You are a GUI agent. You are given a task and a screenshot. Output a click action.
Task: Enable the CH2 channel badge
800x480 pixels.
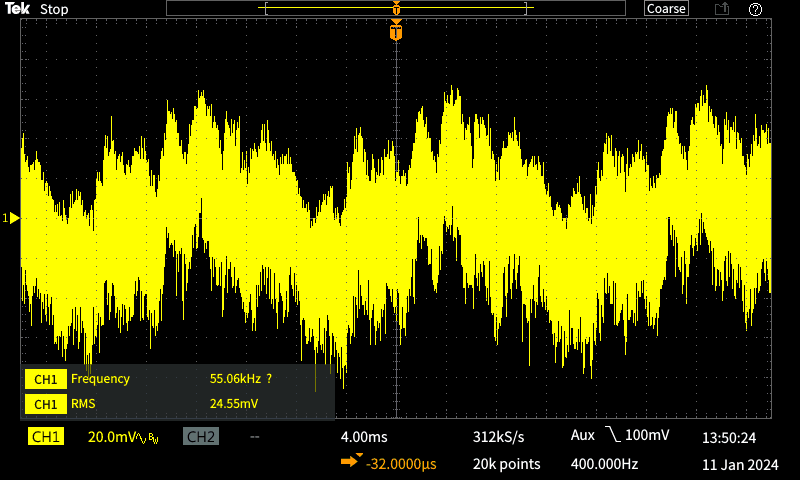point(201,437)
